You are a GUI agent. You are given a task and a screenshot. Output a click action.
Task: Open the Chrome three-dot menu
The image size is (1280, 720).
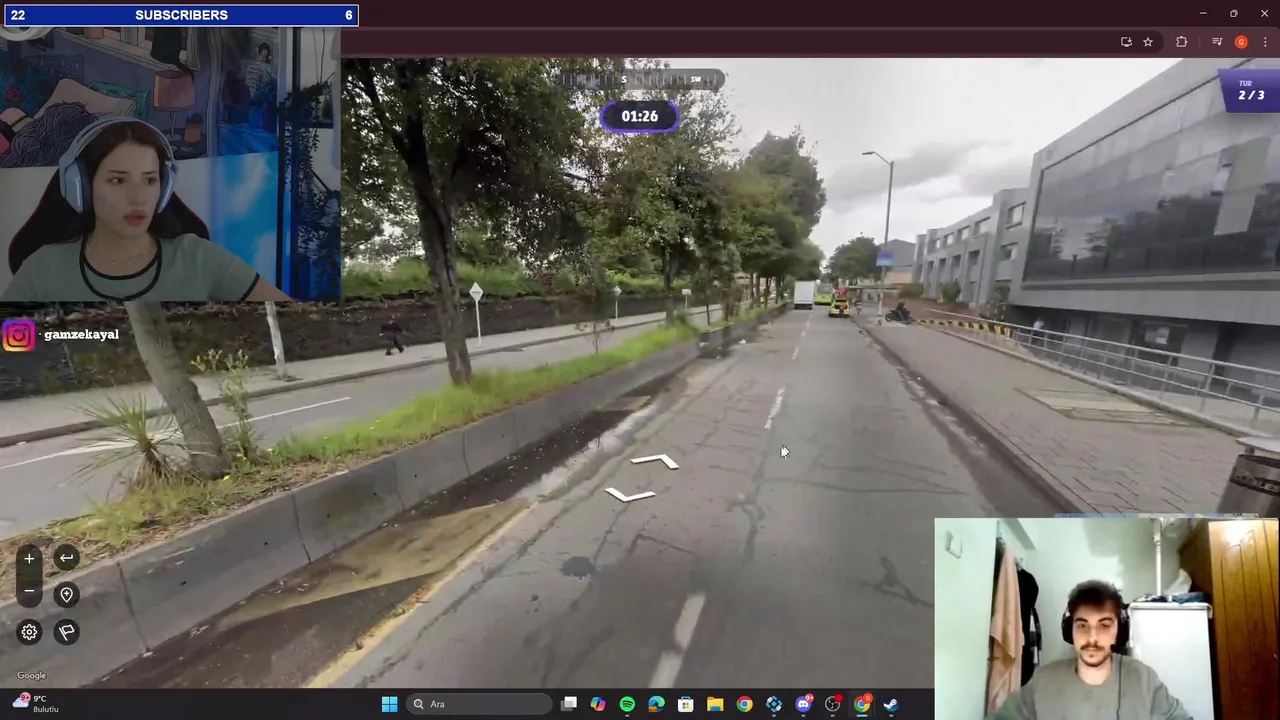coord(1265,42)
